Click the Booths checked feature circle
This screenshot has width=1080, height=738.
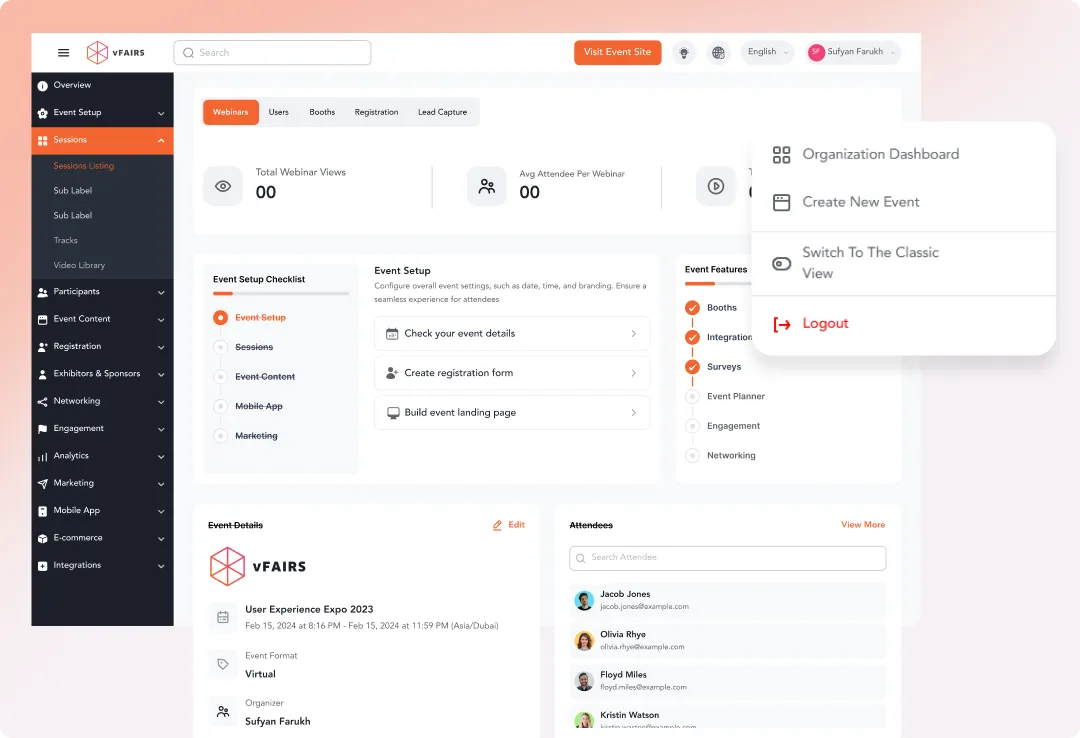coord(692,308)
